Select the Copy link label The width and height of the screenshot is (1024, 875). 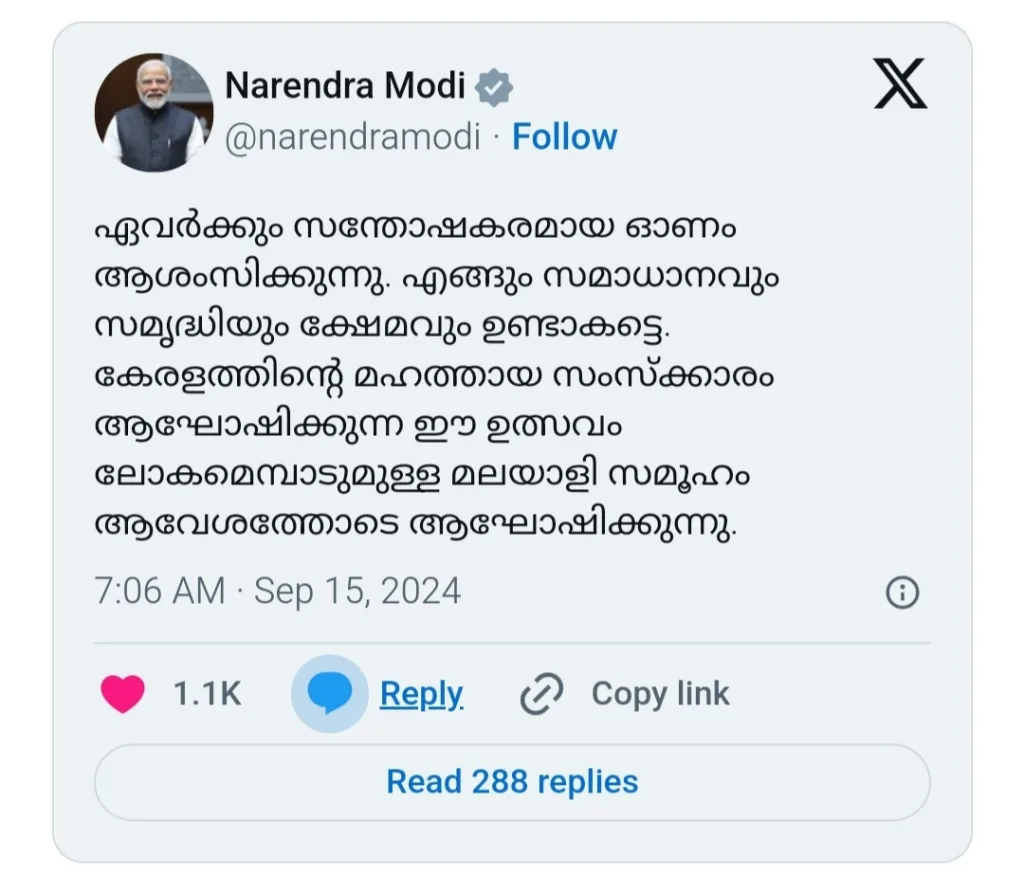660,694
